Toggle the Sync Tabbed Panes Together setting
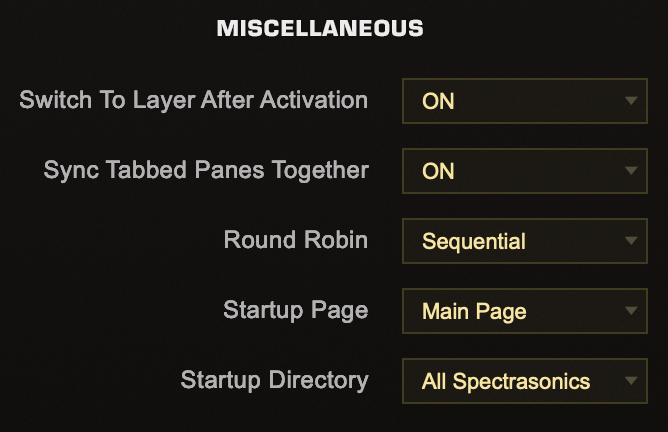The width and height of the screenshot is (668, 432). pyautogui.click(x=518, y=171)
